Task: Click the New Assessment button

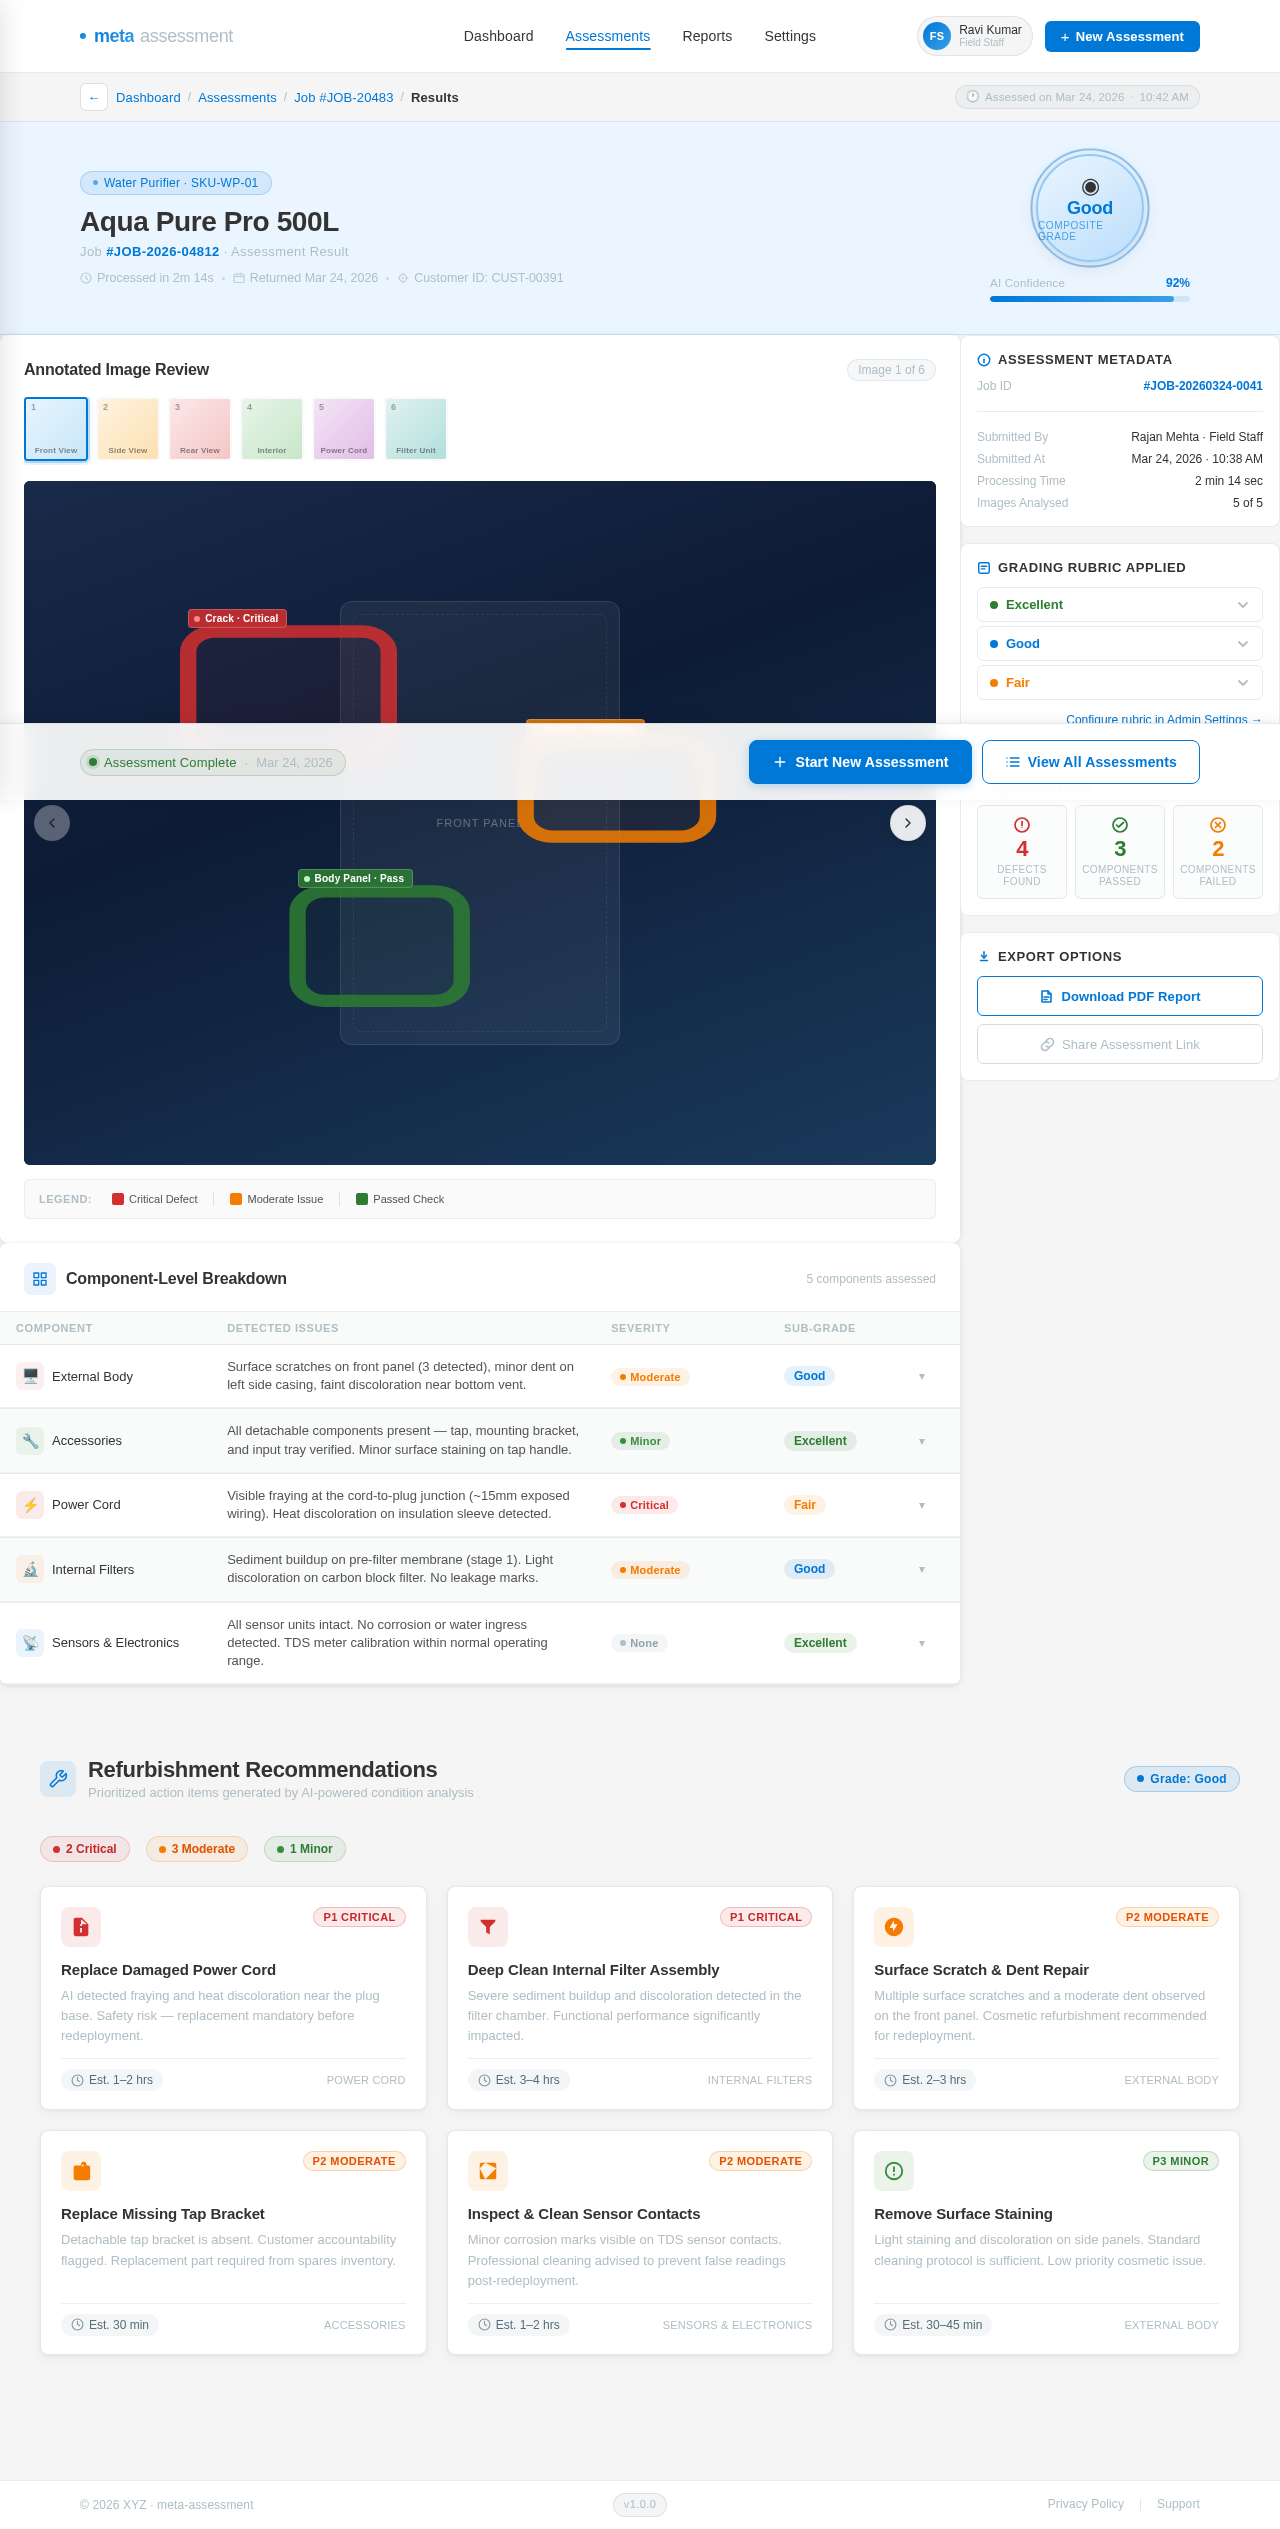Action: coord(1122,36)
